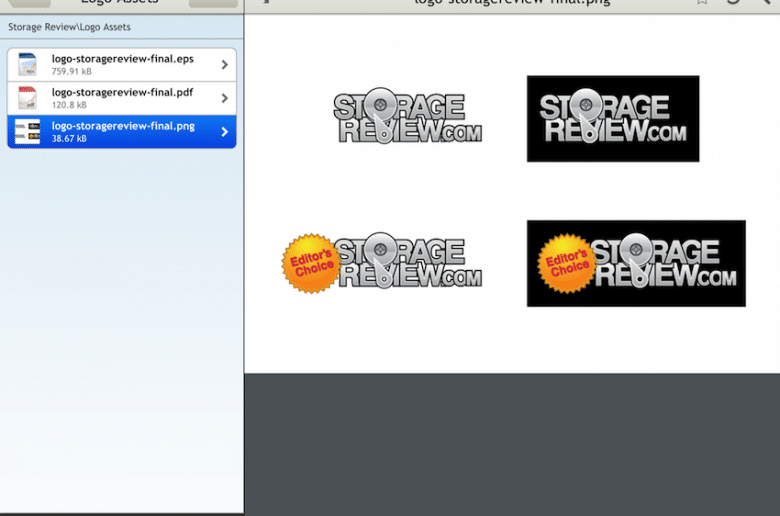Expand chevron for logo-storagereview-final.eps

[224, 65]
